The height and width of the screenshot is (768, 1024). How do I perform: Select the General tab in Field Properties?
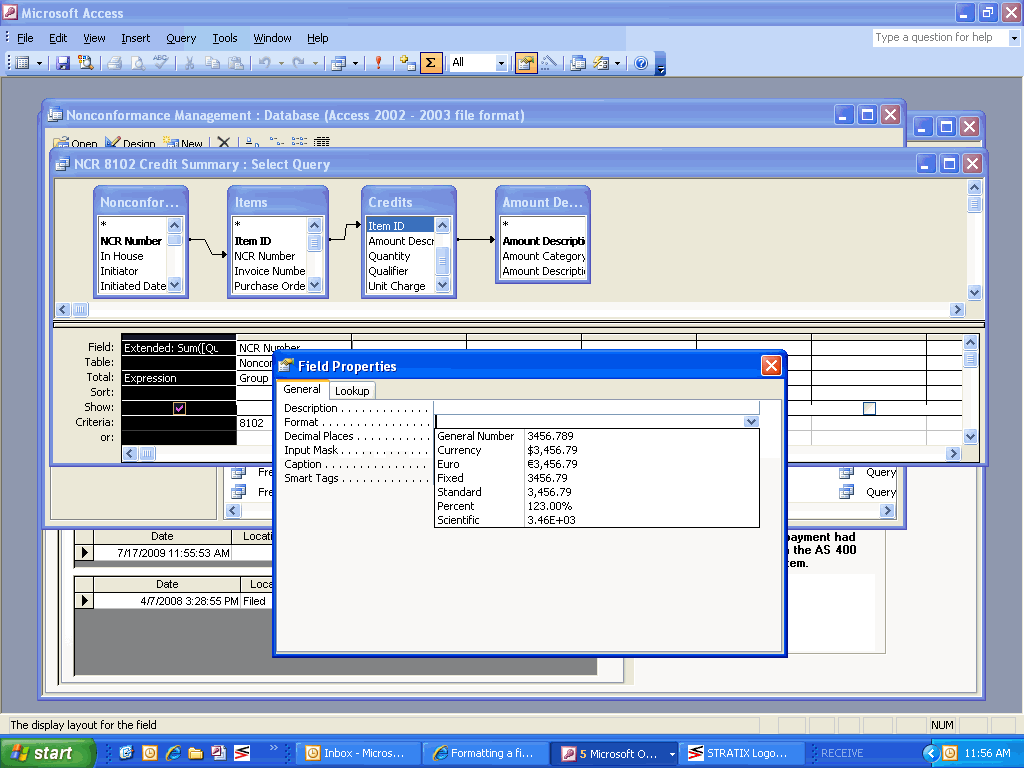coord(302,389)
